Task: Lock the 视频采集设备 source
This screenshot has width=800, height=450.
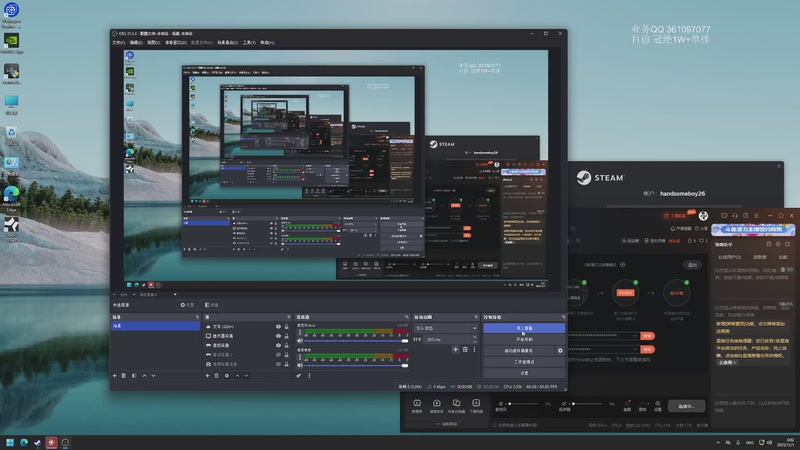Action: [x=286, y=364]
